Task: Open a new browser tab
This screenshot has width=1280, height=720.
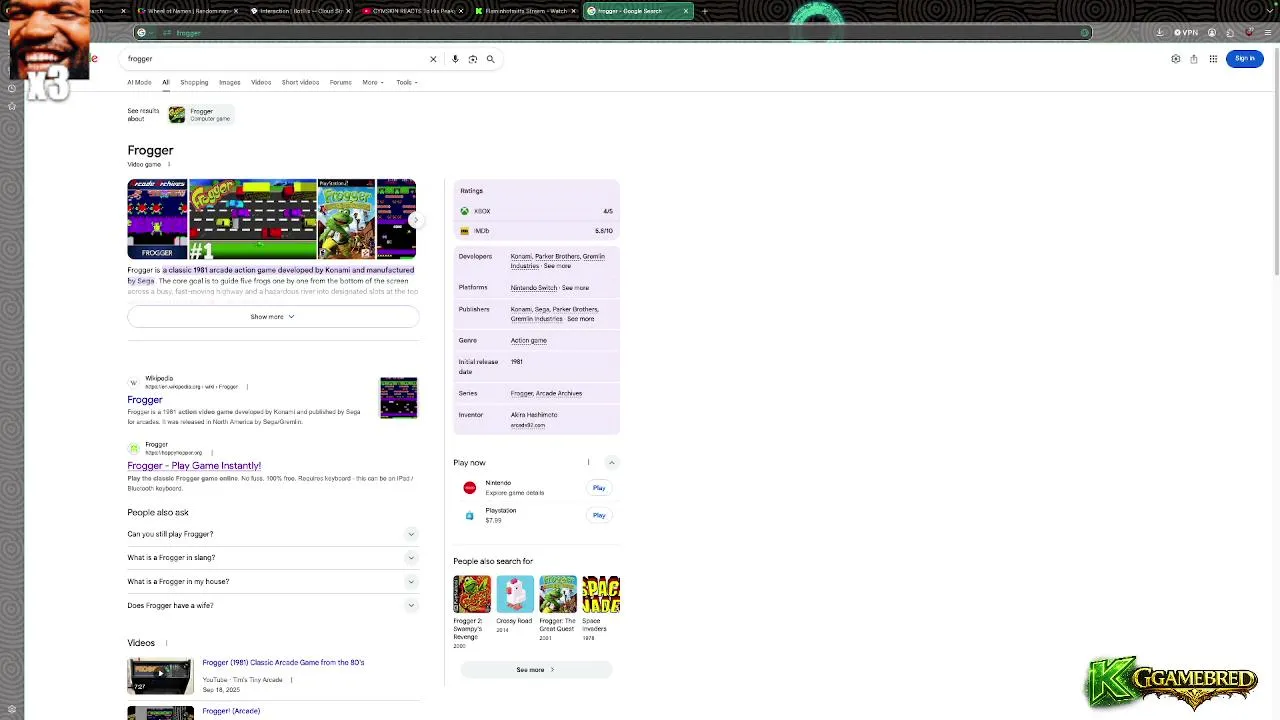Action: pyautogui.click(x=705, y=11)
